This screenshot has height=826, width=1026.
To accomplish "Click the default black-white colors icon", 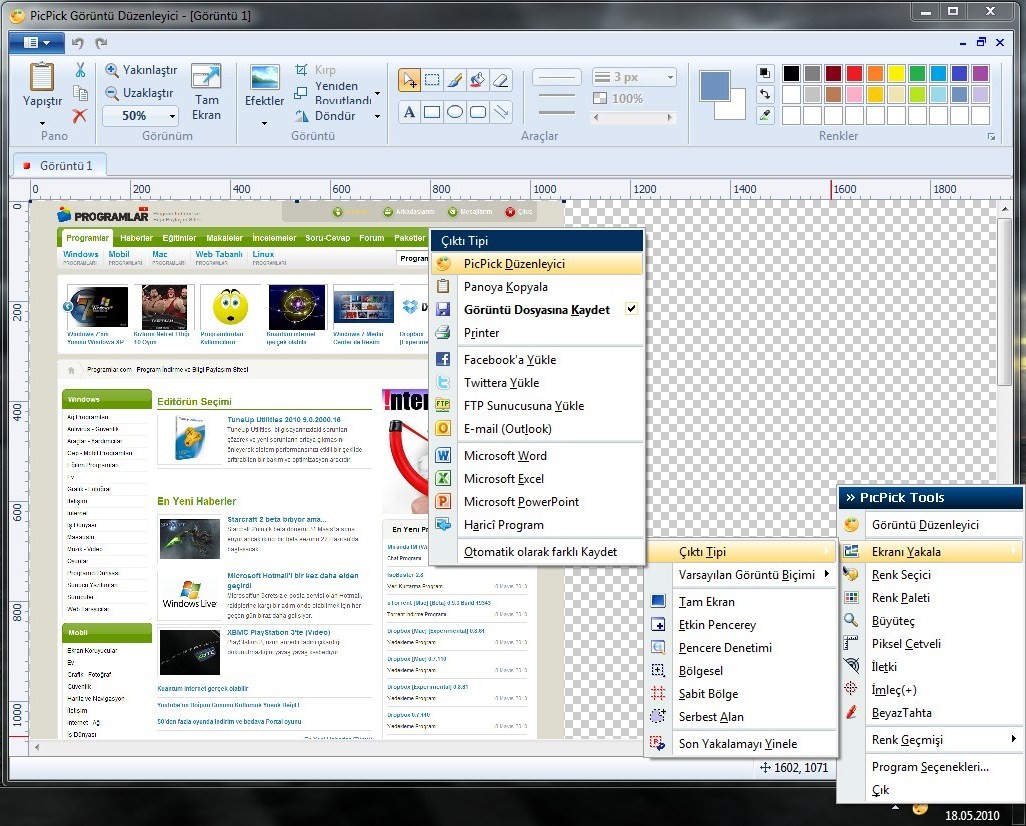I will 765,73.
